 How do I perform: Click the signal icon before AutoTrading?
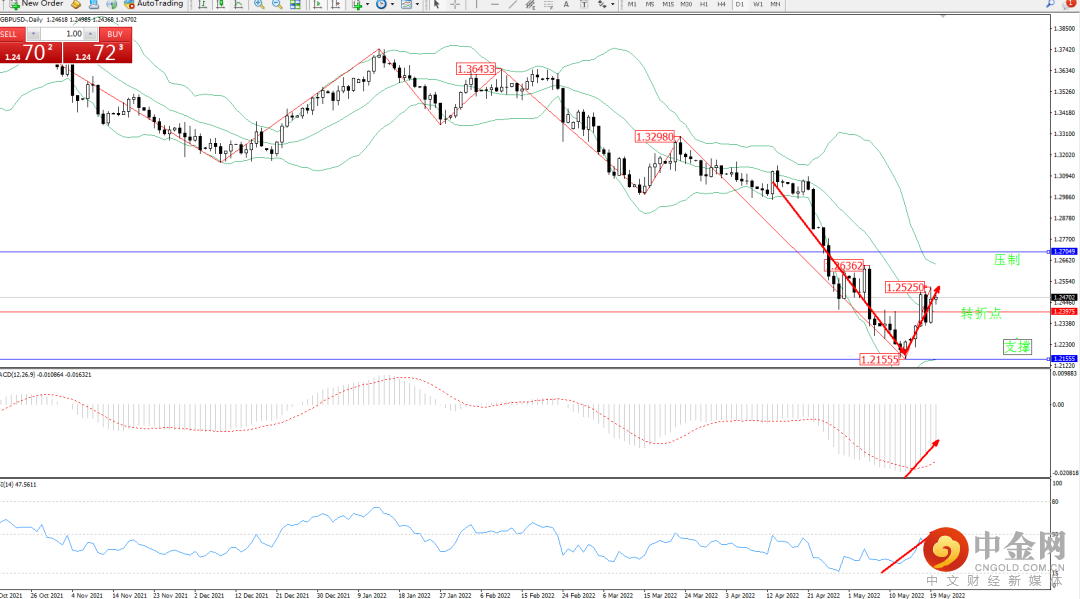(112, 4)
